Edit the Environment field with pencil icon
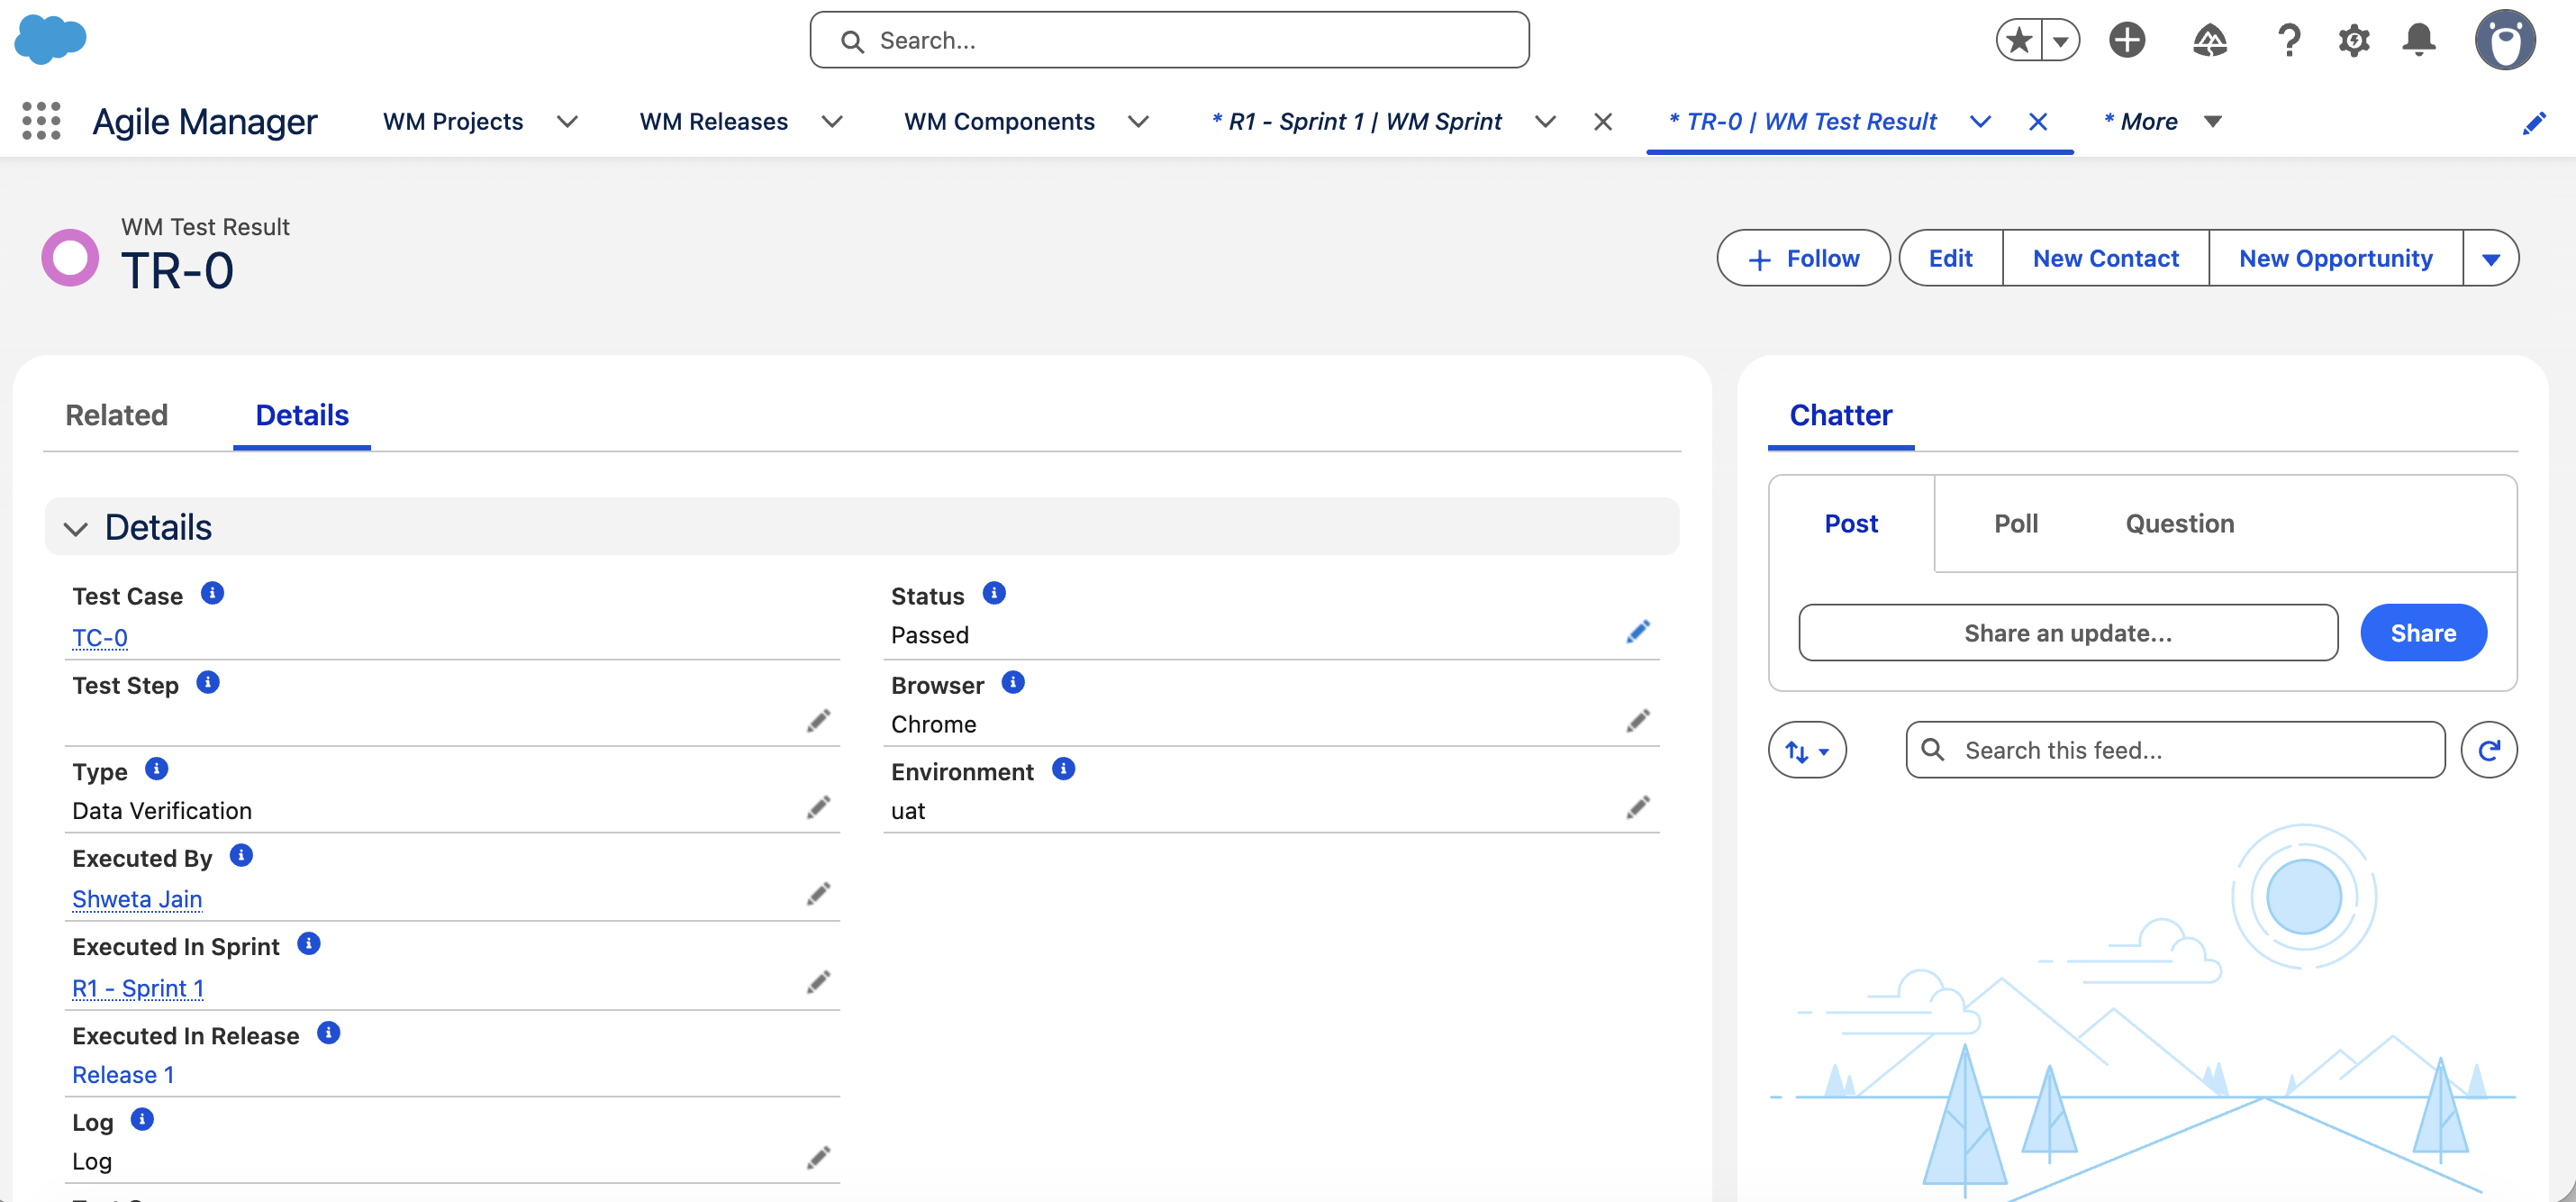 (1637, 807)
